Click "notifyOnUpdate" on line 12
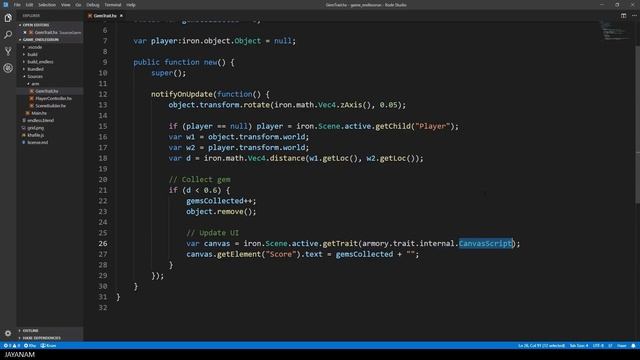The width and height of the screenshot is (640, 360). coord(182,94)
